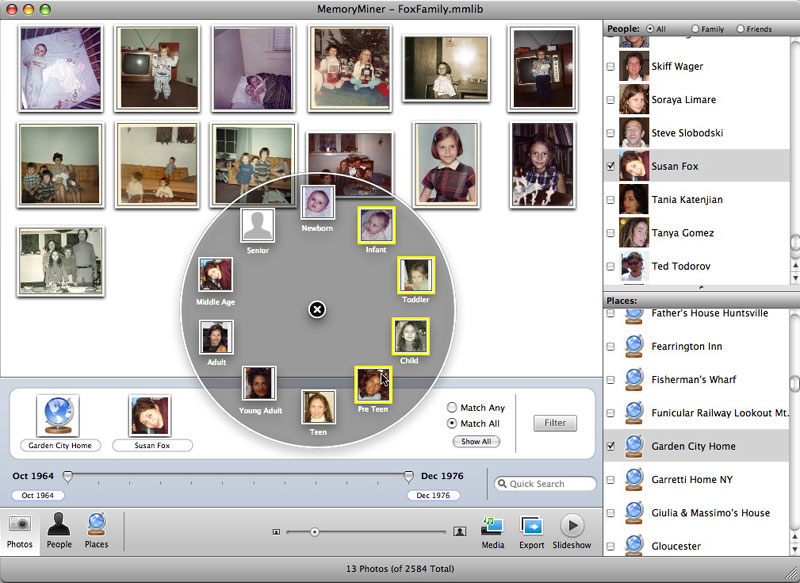Viewport: 800px width, 583px height.
Task: Uncheck the Garden City Home place checkbox
Action: (x=611, y=446)
